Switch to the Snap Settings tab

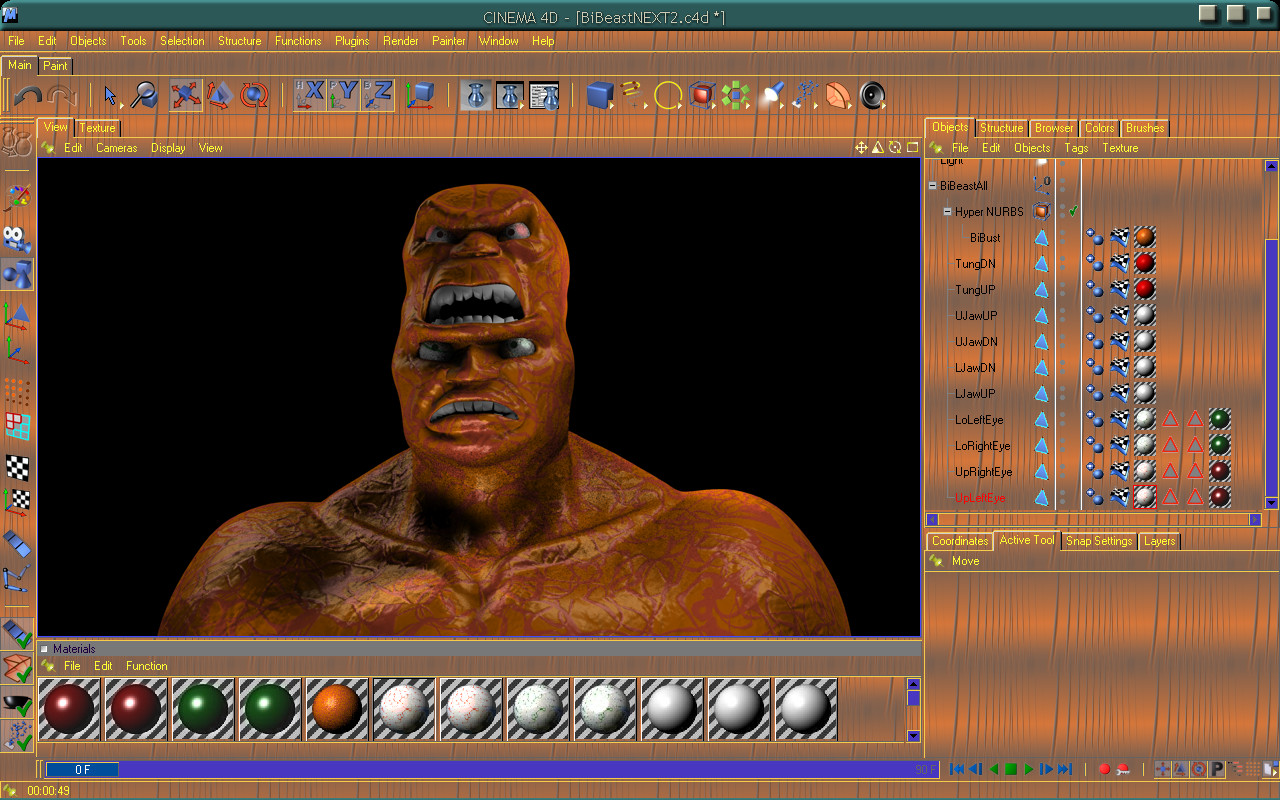coord(1098,541)
